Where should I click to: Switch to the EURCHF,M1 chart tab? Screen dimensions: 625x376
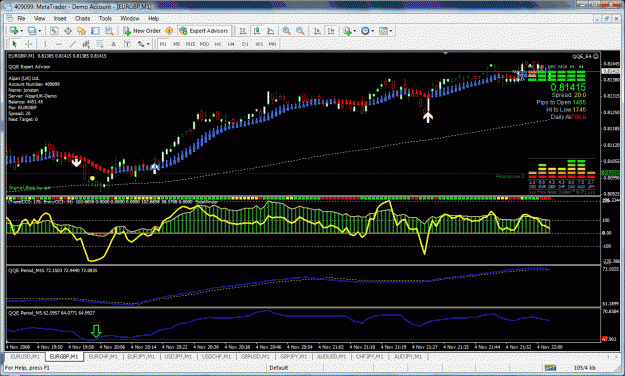click(x=103, y=356)
